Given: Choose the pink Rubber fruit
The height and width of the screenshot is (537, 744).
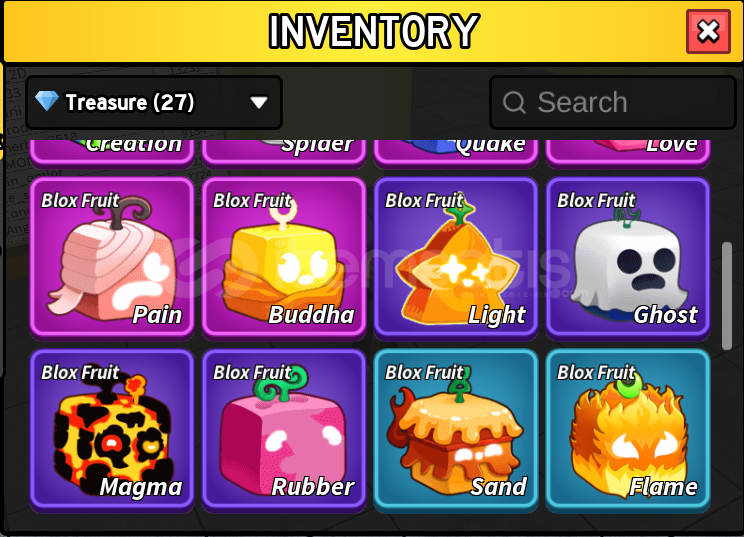Looking at the screenshot, I should 284,430.
